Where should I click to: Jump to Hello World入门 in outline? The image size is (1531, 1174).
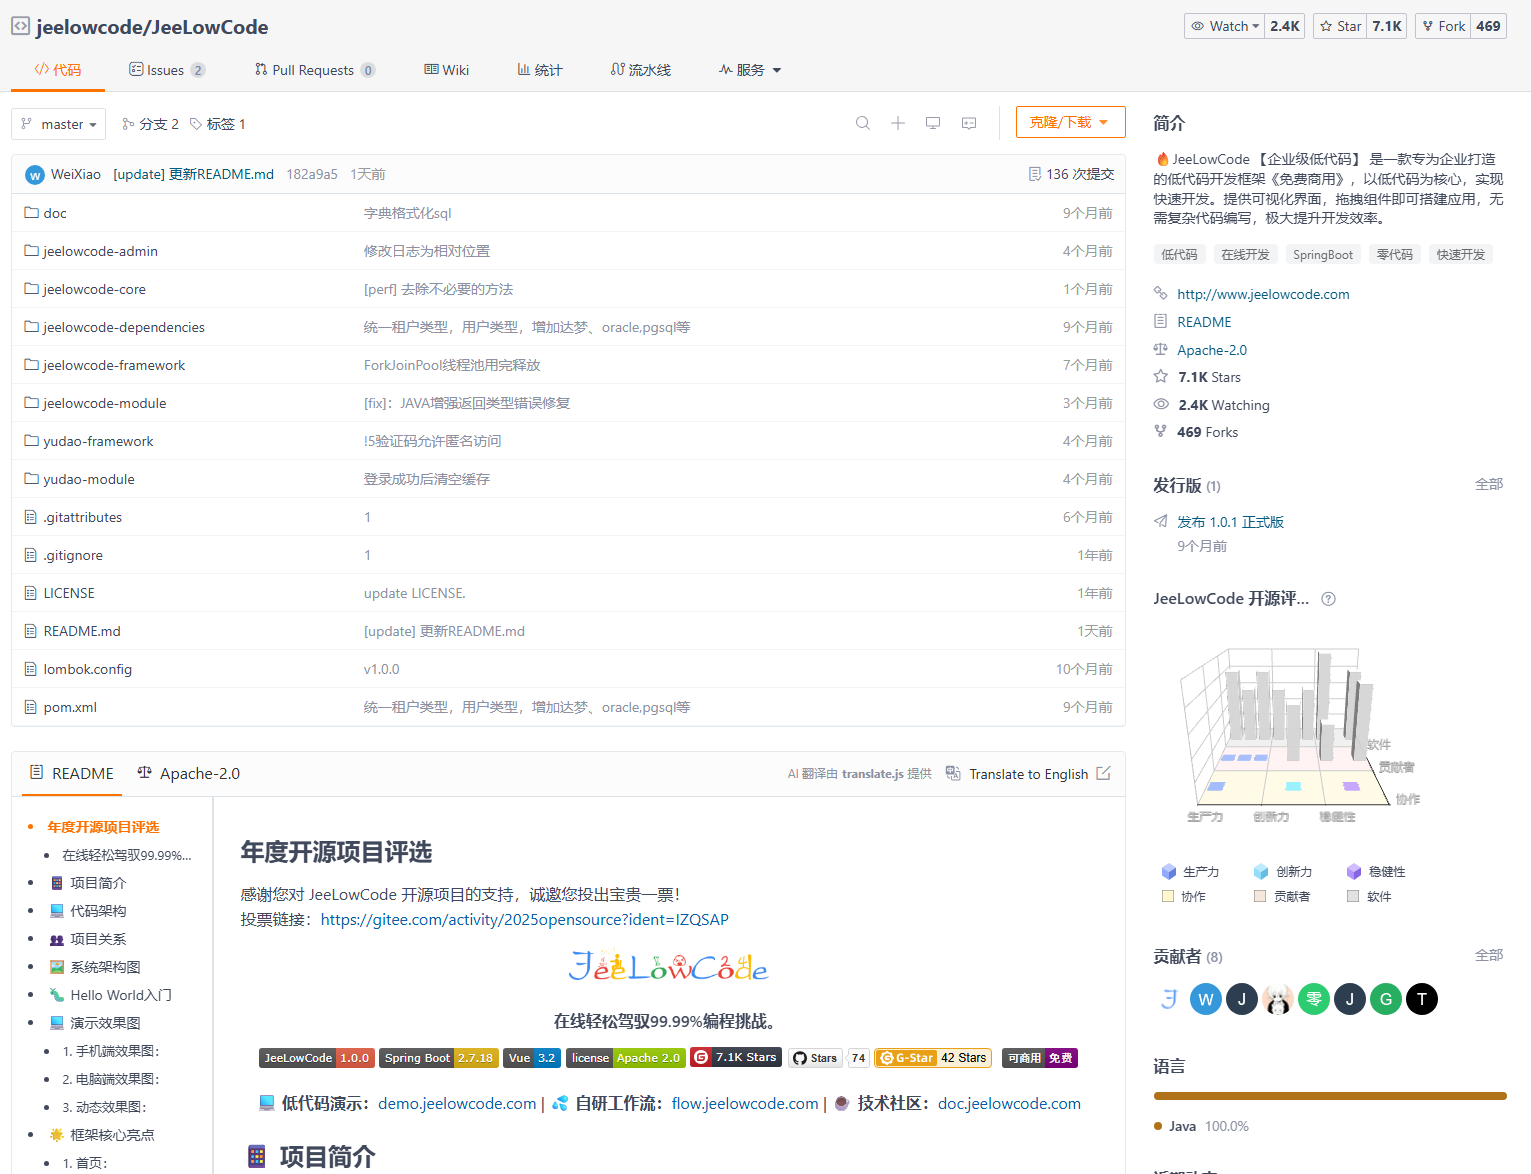coord(121,995)
